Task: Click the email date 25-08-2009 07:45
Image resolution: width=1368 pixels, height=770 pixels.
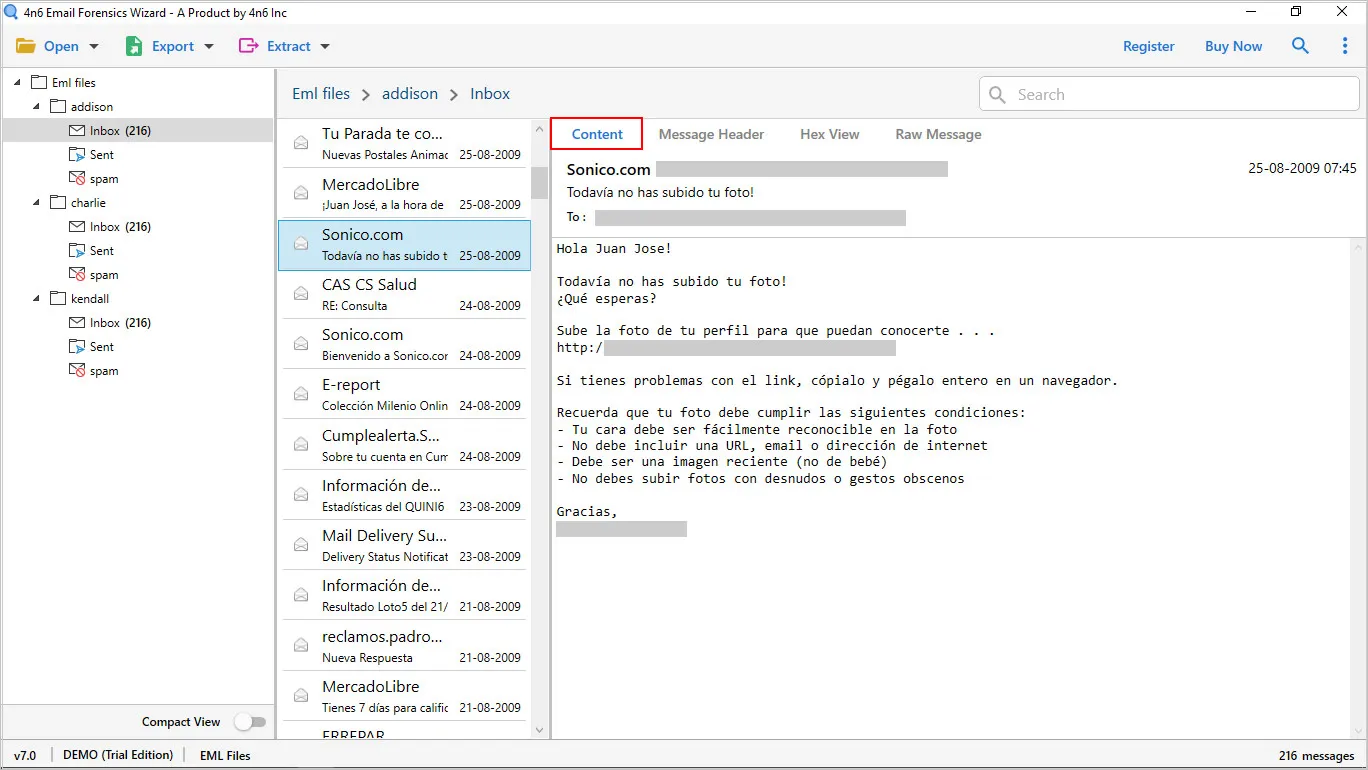Action: (1302, 168)
